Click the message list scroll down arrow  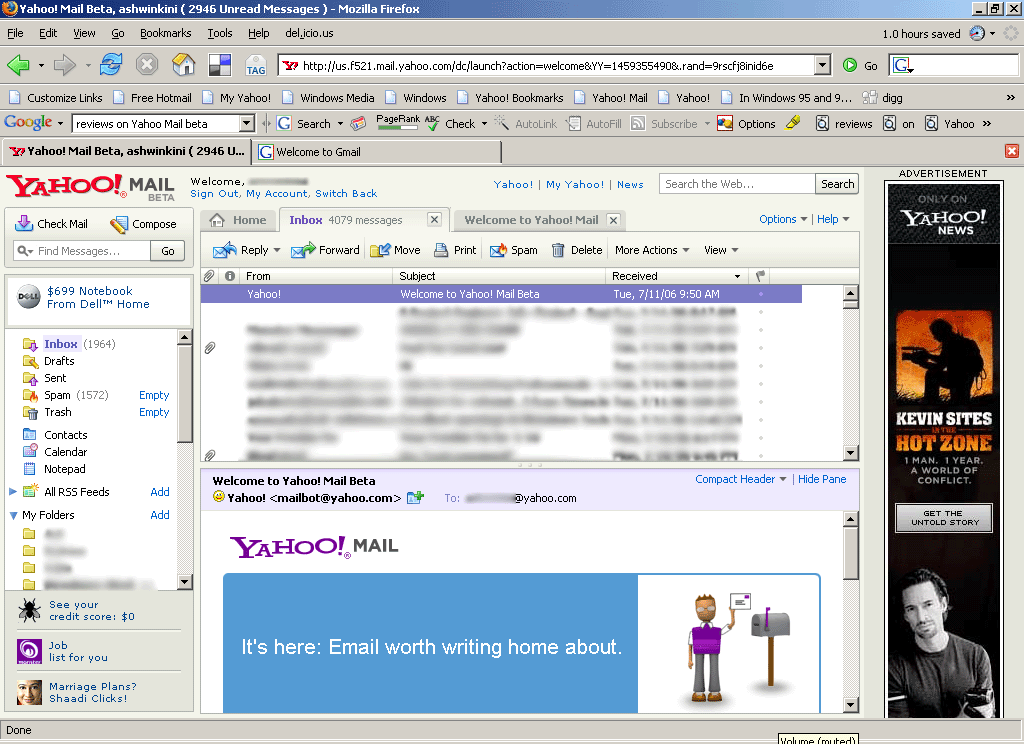point(850,453)
